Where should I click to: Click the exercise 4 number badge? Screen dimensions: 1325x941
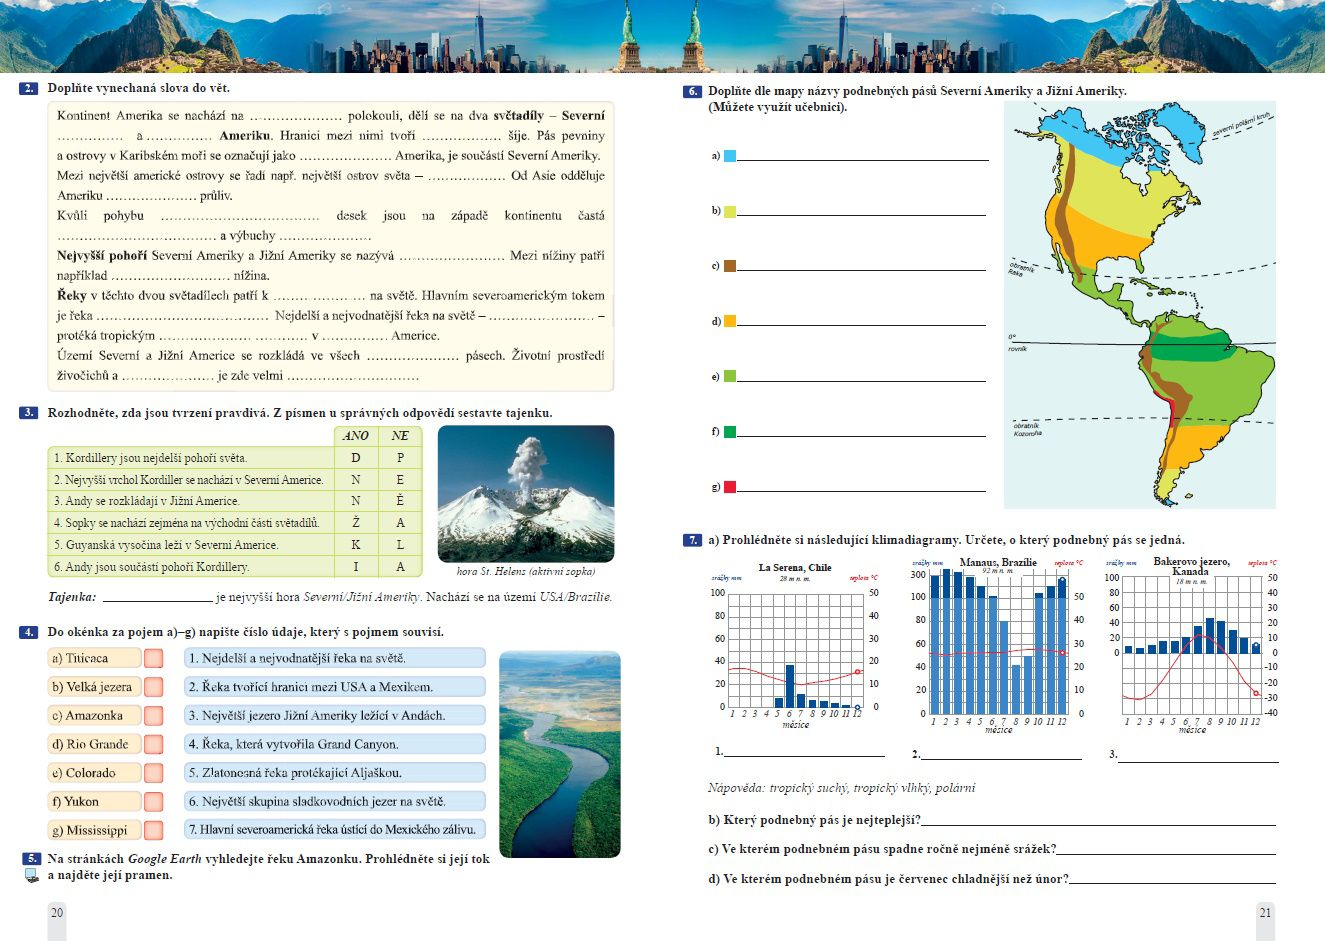coord(29,632)
